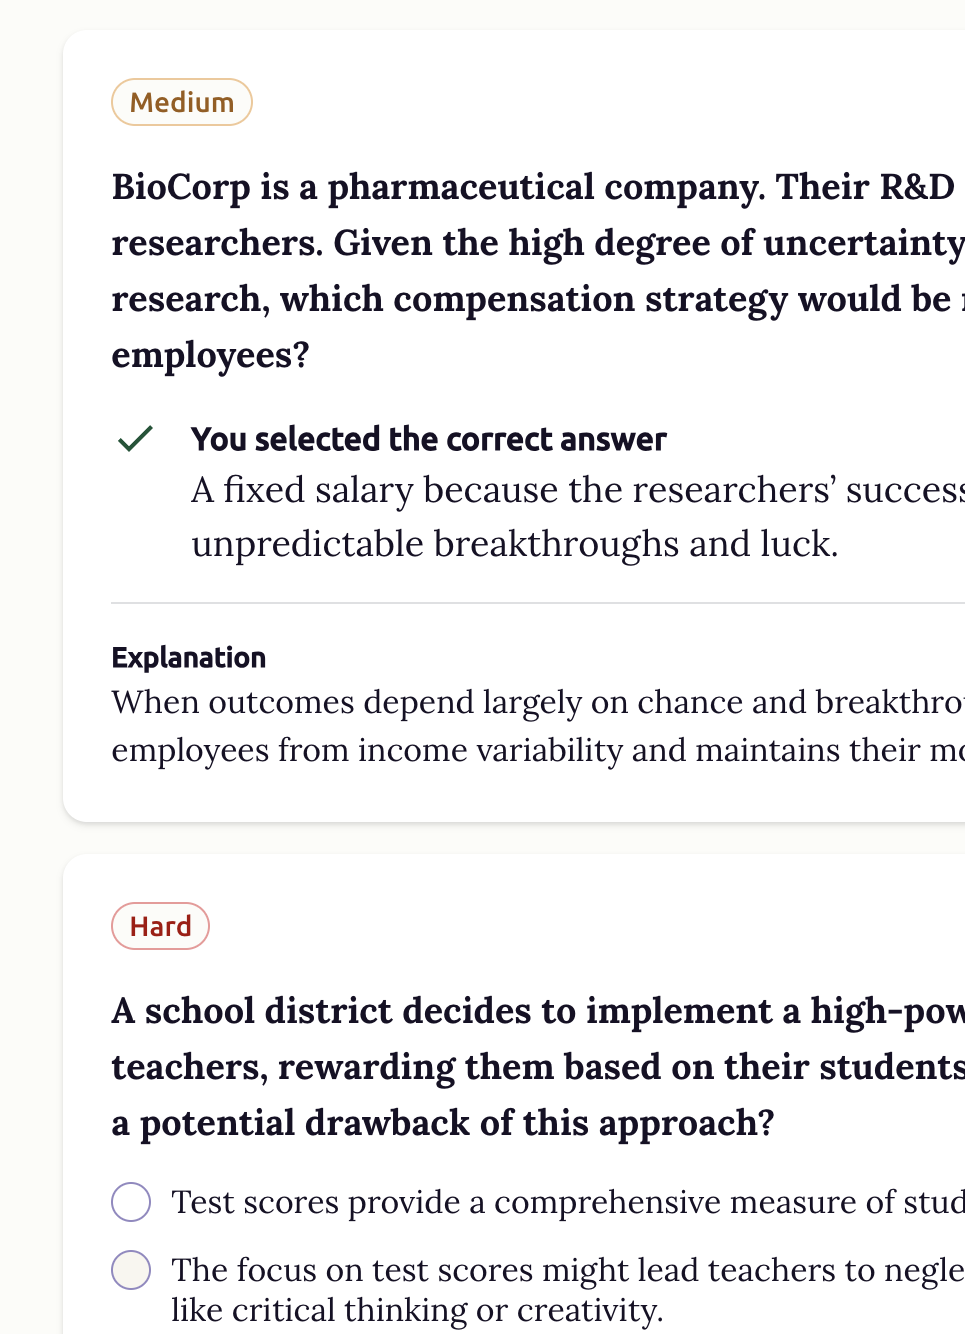
Task: Click the line "unpredictable breakthroughs and luck."
Action: pyautogui.click(x=514, y=544)
